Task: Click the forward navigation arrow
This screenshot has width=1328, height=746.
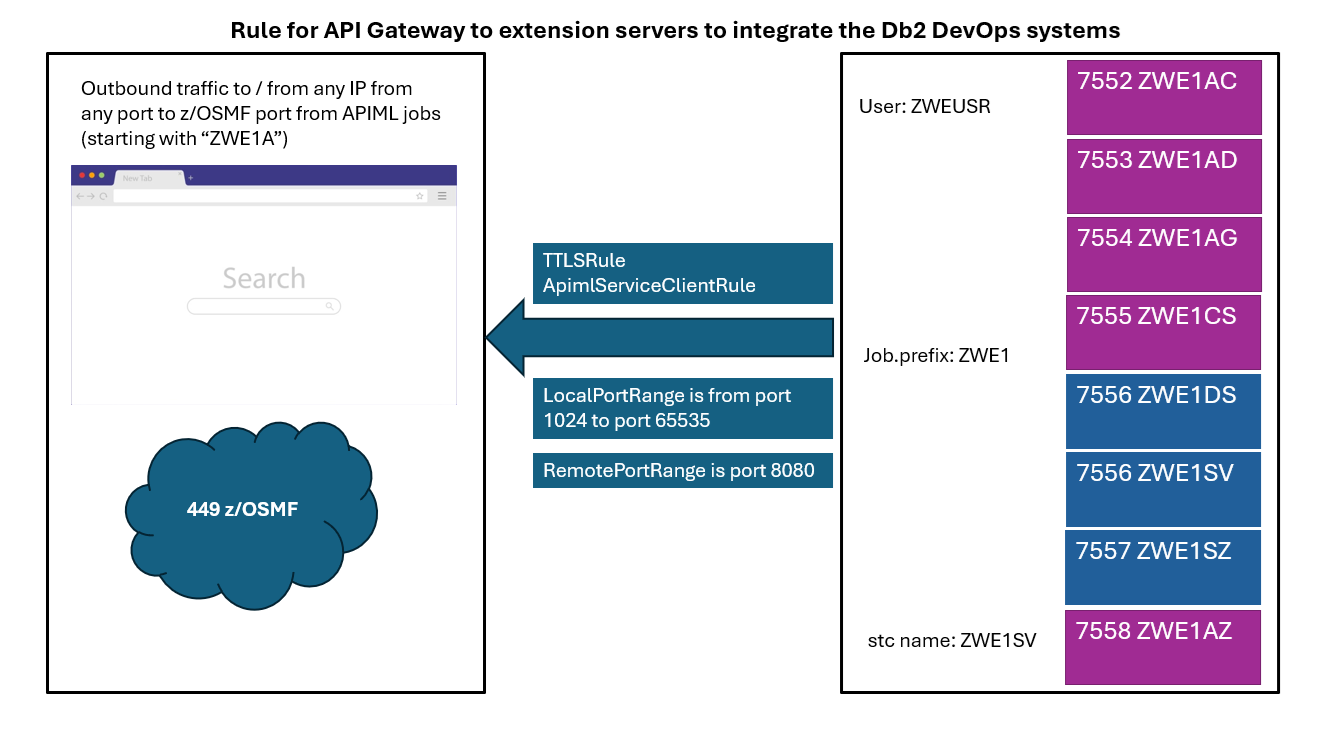Action: point(91,196)
